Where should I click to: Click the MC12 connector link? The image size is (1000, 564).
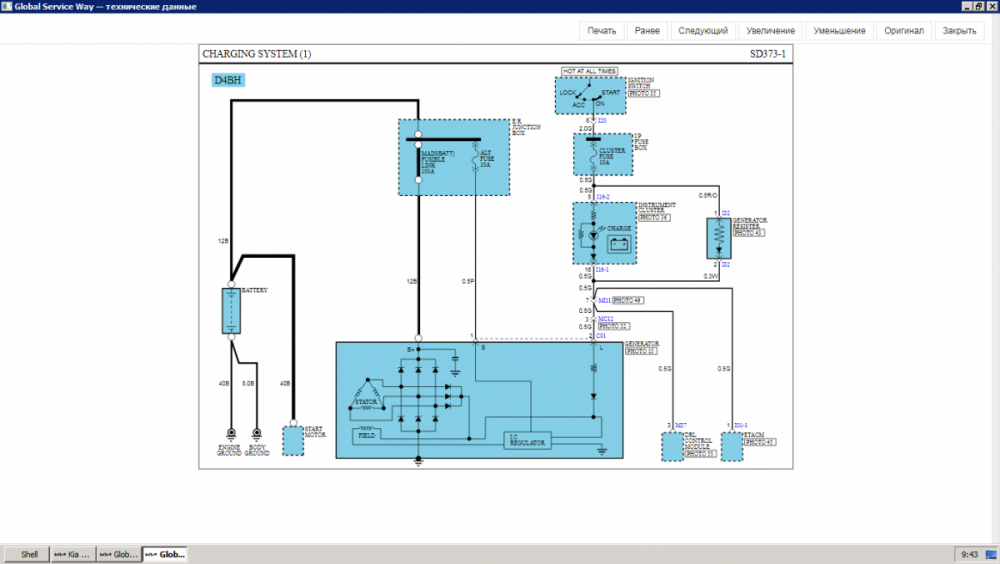point(604,319)
